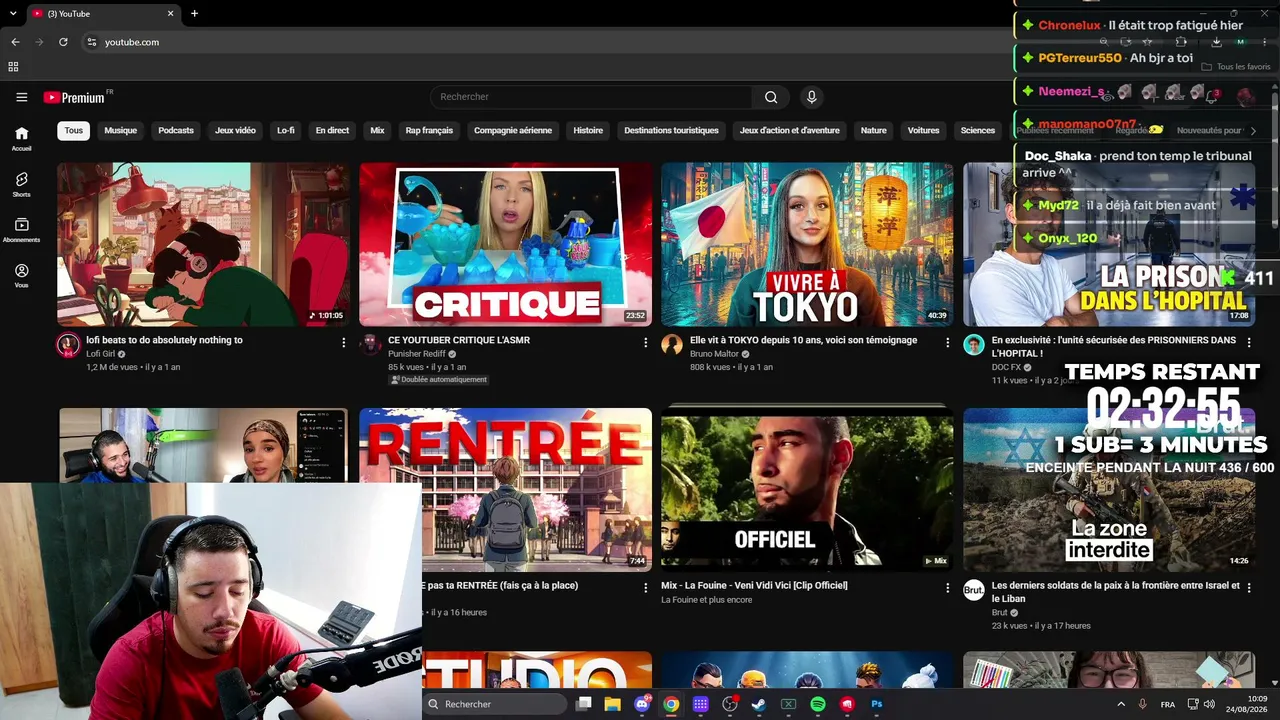Open Abonnements in the YouTube sidebar

click(21, 230)
